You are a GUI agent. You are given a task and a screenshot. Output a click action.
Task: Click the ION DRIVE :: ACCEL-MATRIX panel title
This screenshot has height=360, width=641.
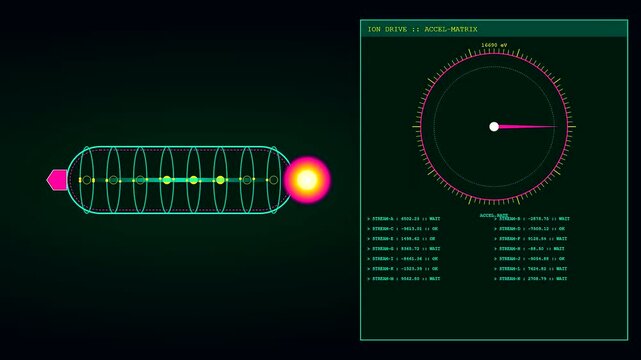tap(422, 29)
